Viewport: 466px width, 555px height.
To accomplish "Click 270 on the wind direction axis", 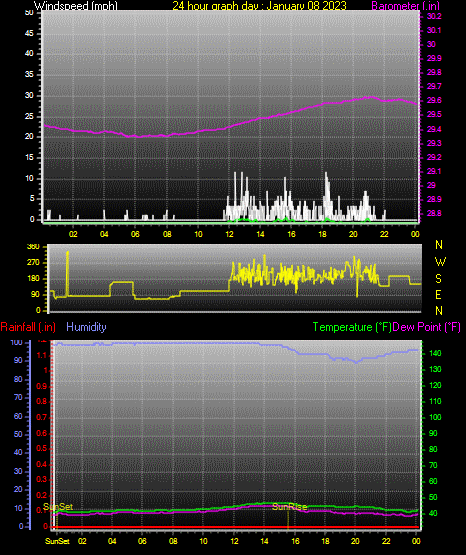I will (34, 263).
